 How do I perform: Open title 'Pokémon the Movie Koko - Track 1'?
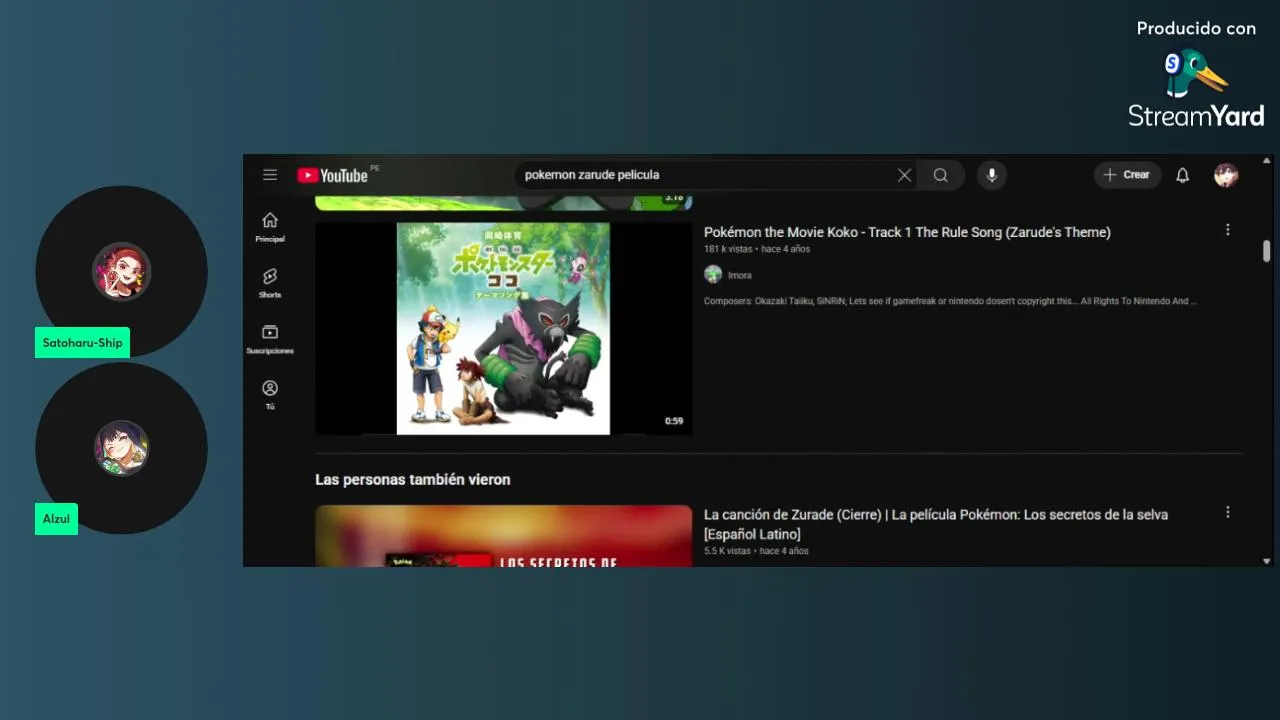click(x=907, y=232)
